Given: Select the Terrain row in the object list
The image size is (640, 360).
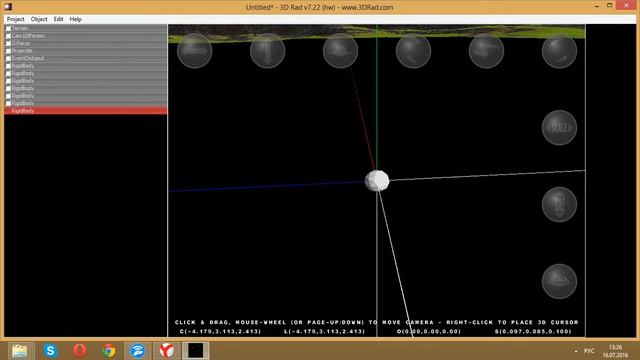Looking at the screenshot, I should click(x=86, y=29).
